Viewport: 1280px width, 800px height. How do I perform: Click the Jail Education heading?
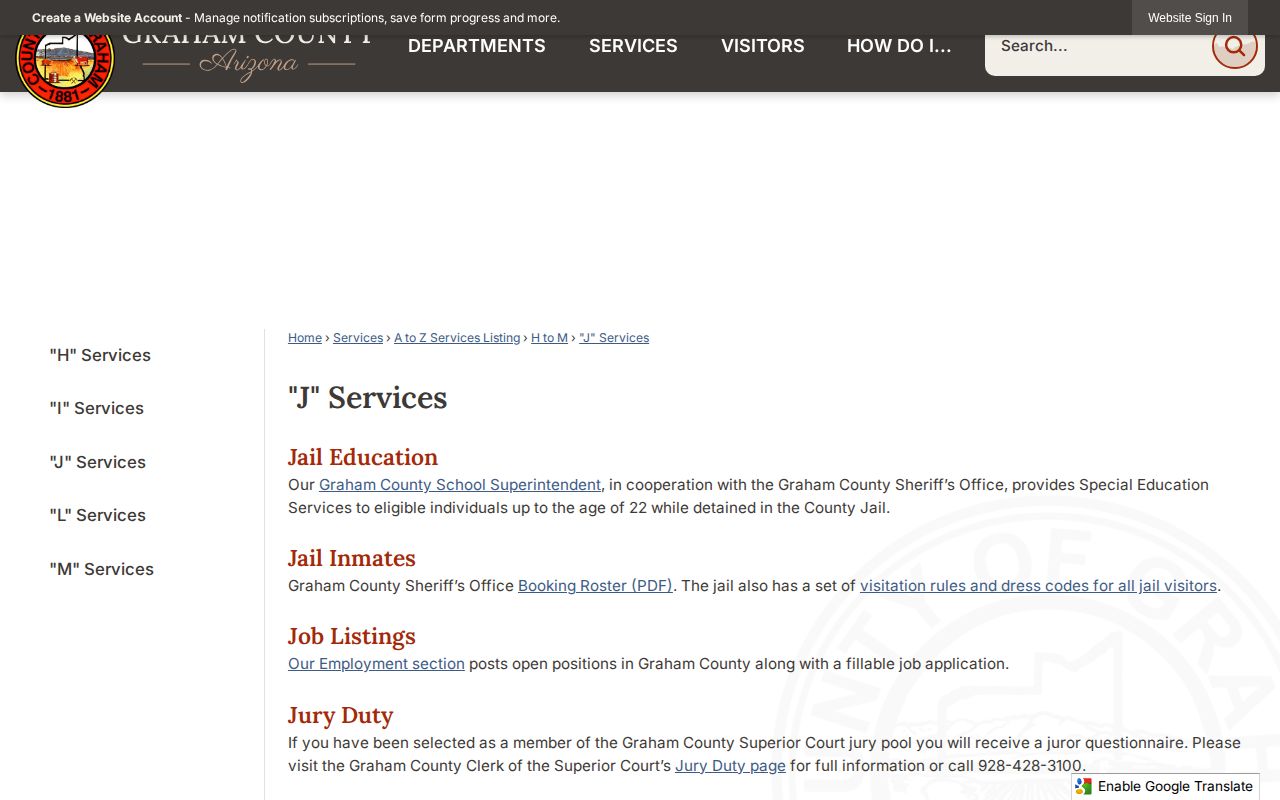(363, 457)
